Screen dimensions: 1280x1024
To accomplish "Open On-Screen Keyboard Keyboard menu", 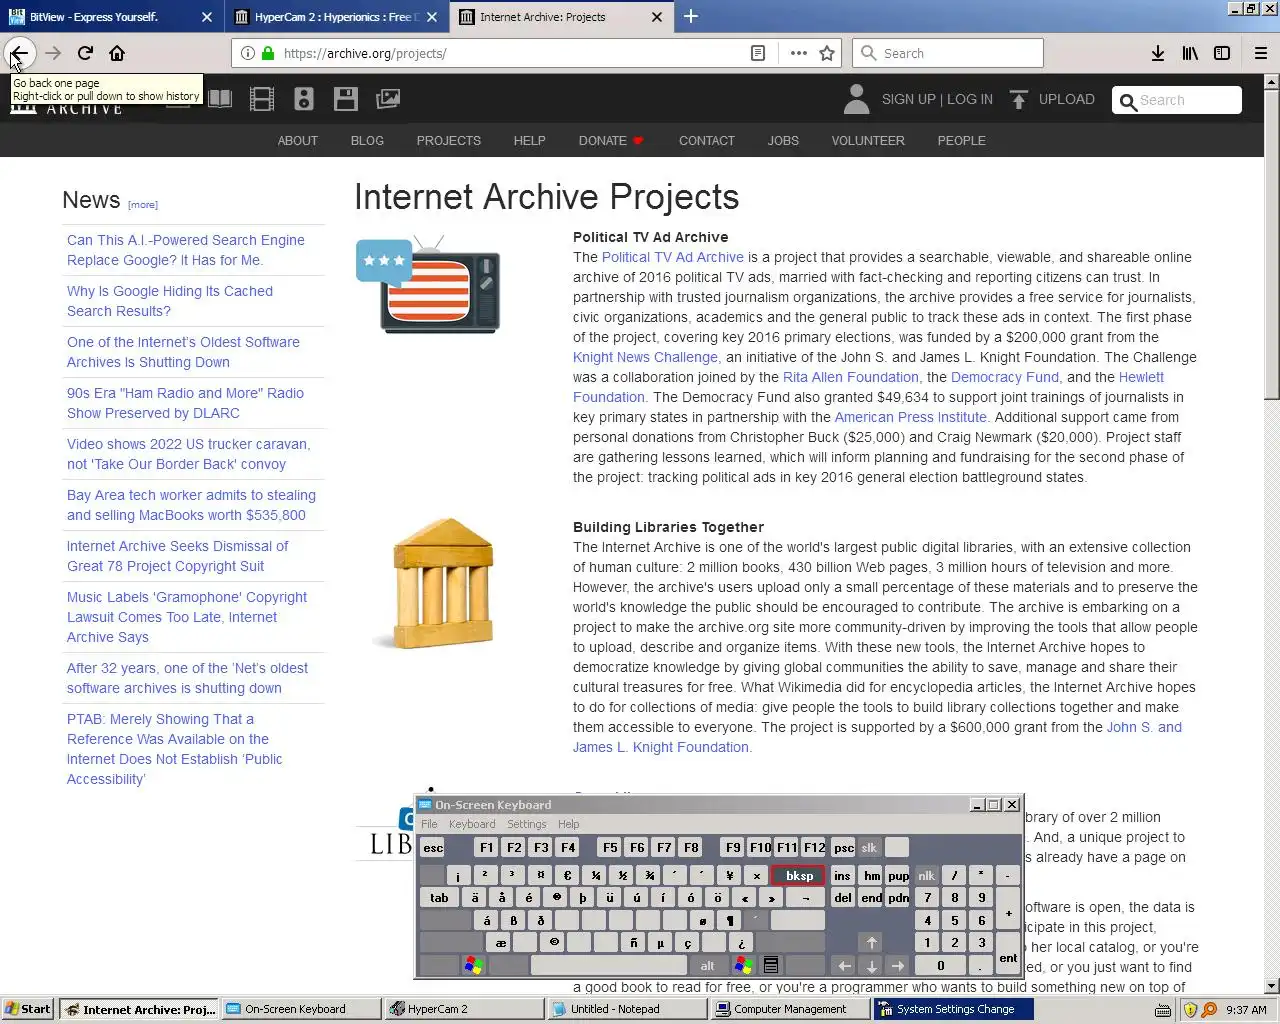I will tap(472, 824).
